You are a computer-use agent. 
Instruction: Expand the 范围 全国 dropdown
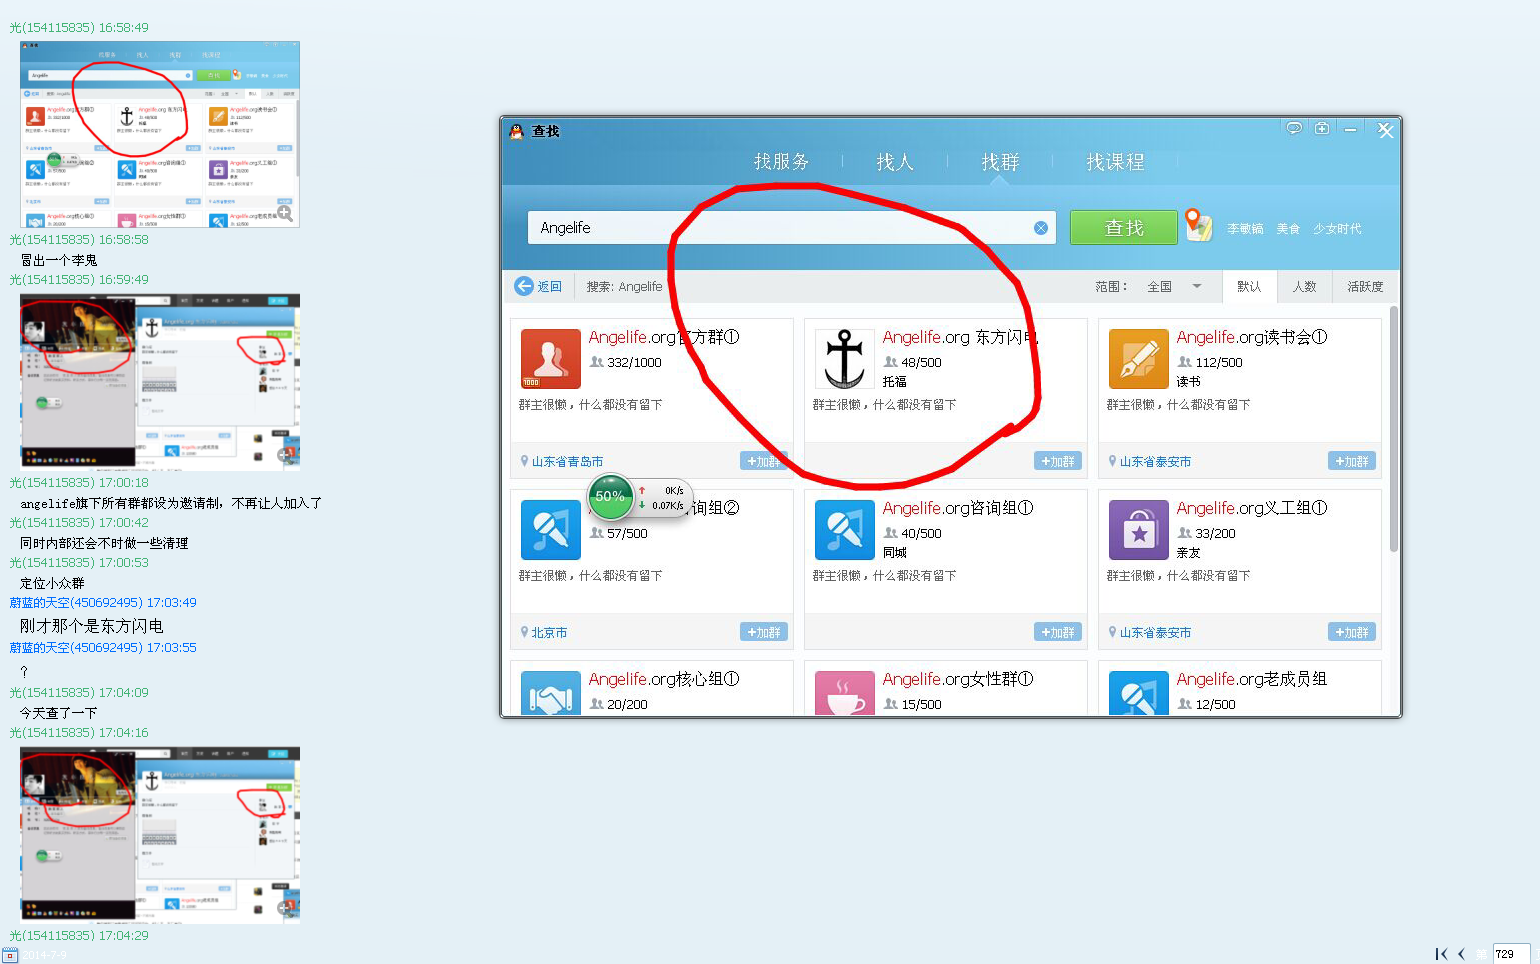coord(1196,286)
